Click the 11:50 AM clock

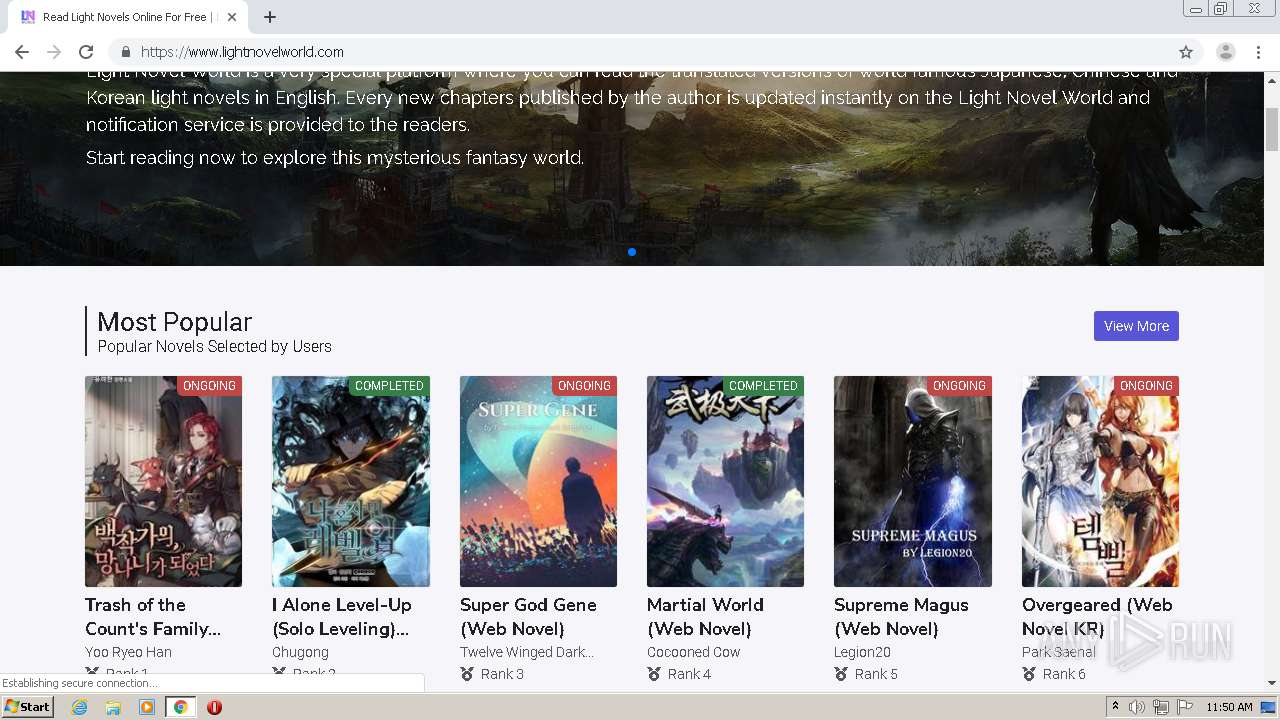pos(1229,707)
